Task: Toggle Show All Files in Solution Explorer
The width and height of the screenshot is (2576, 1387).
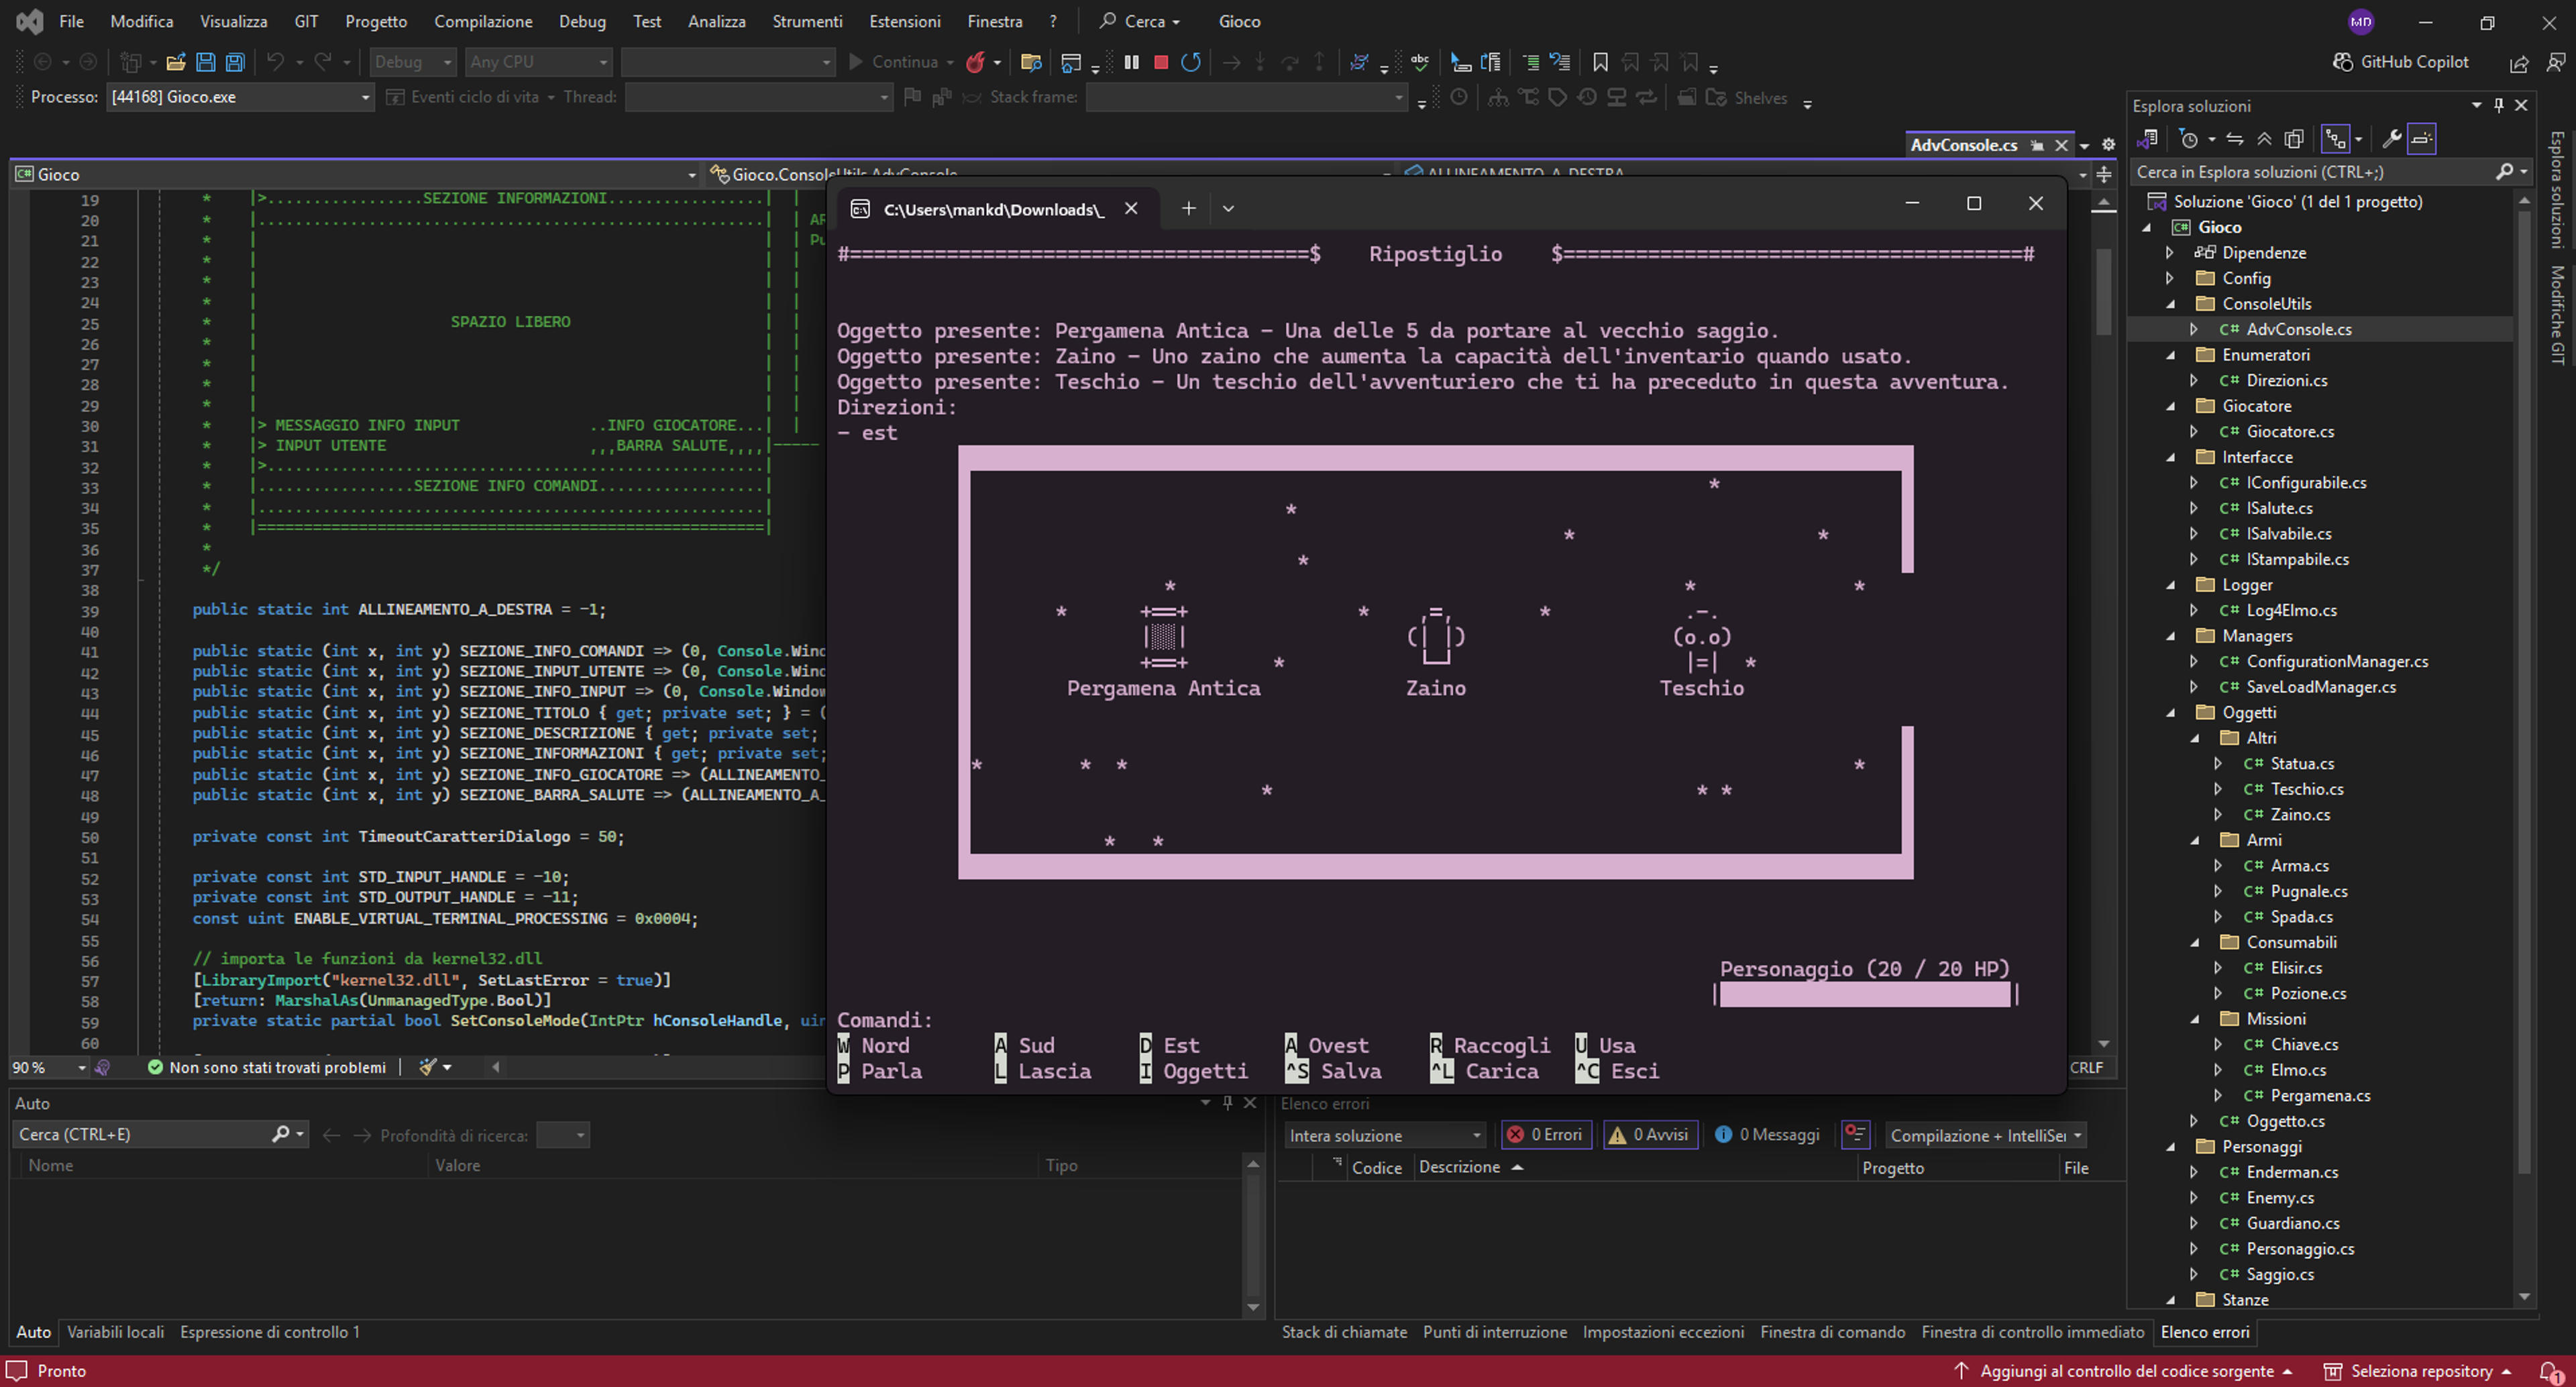Action: click(2294, 138)
